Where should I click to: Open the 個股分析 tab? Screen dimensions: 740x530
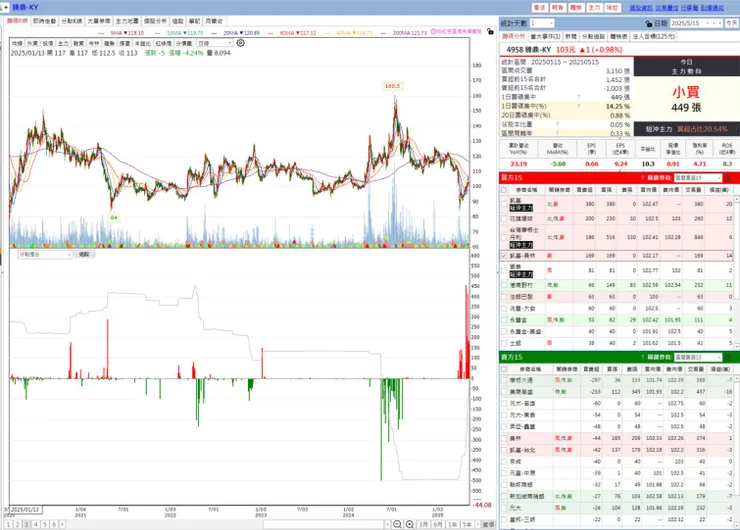155,21
